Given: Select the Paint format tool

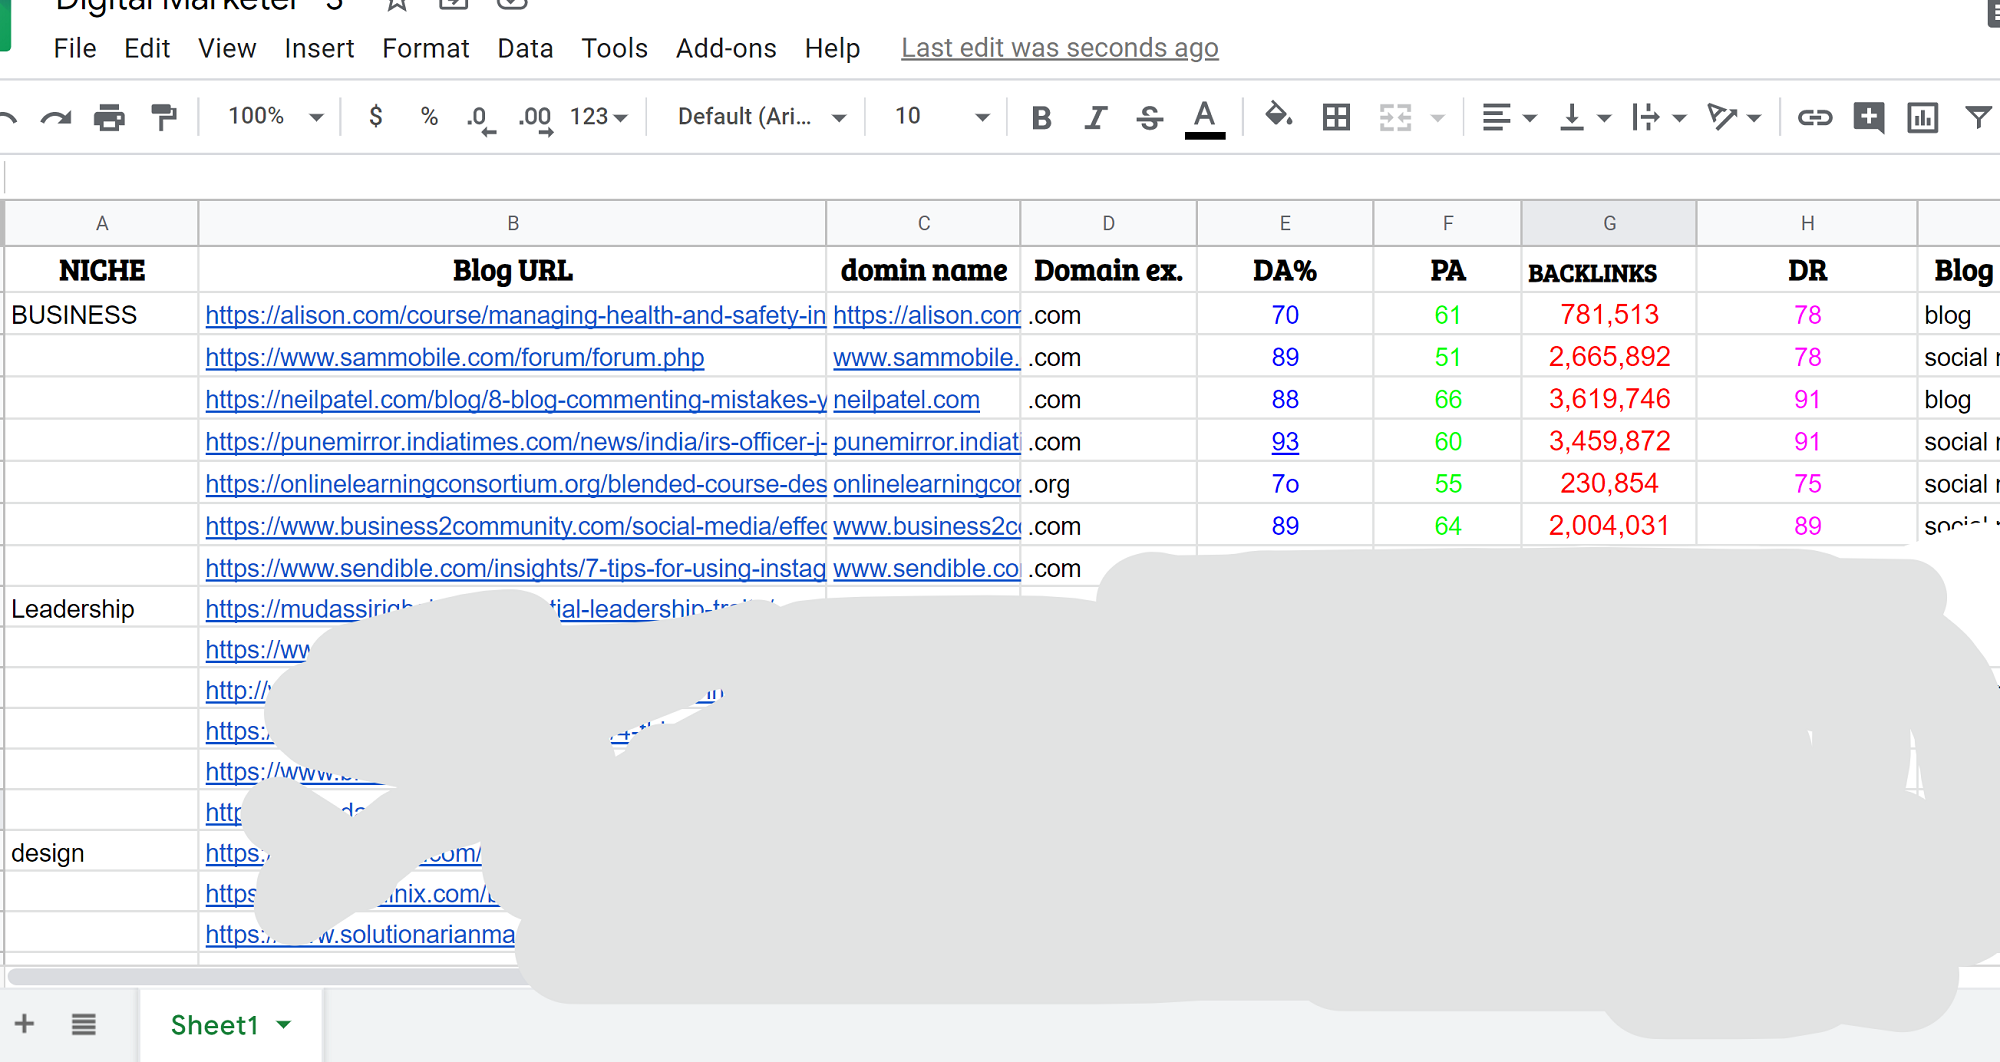Looking at the screenshot, I should 163,116.
